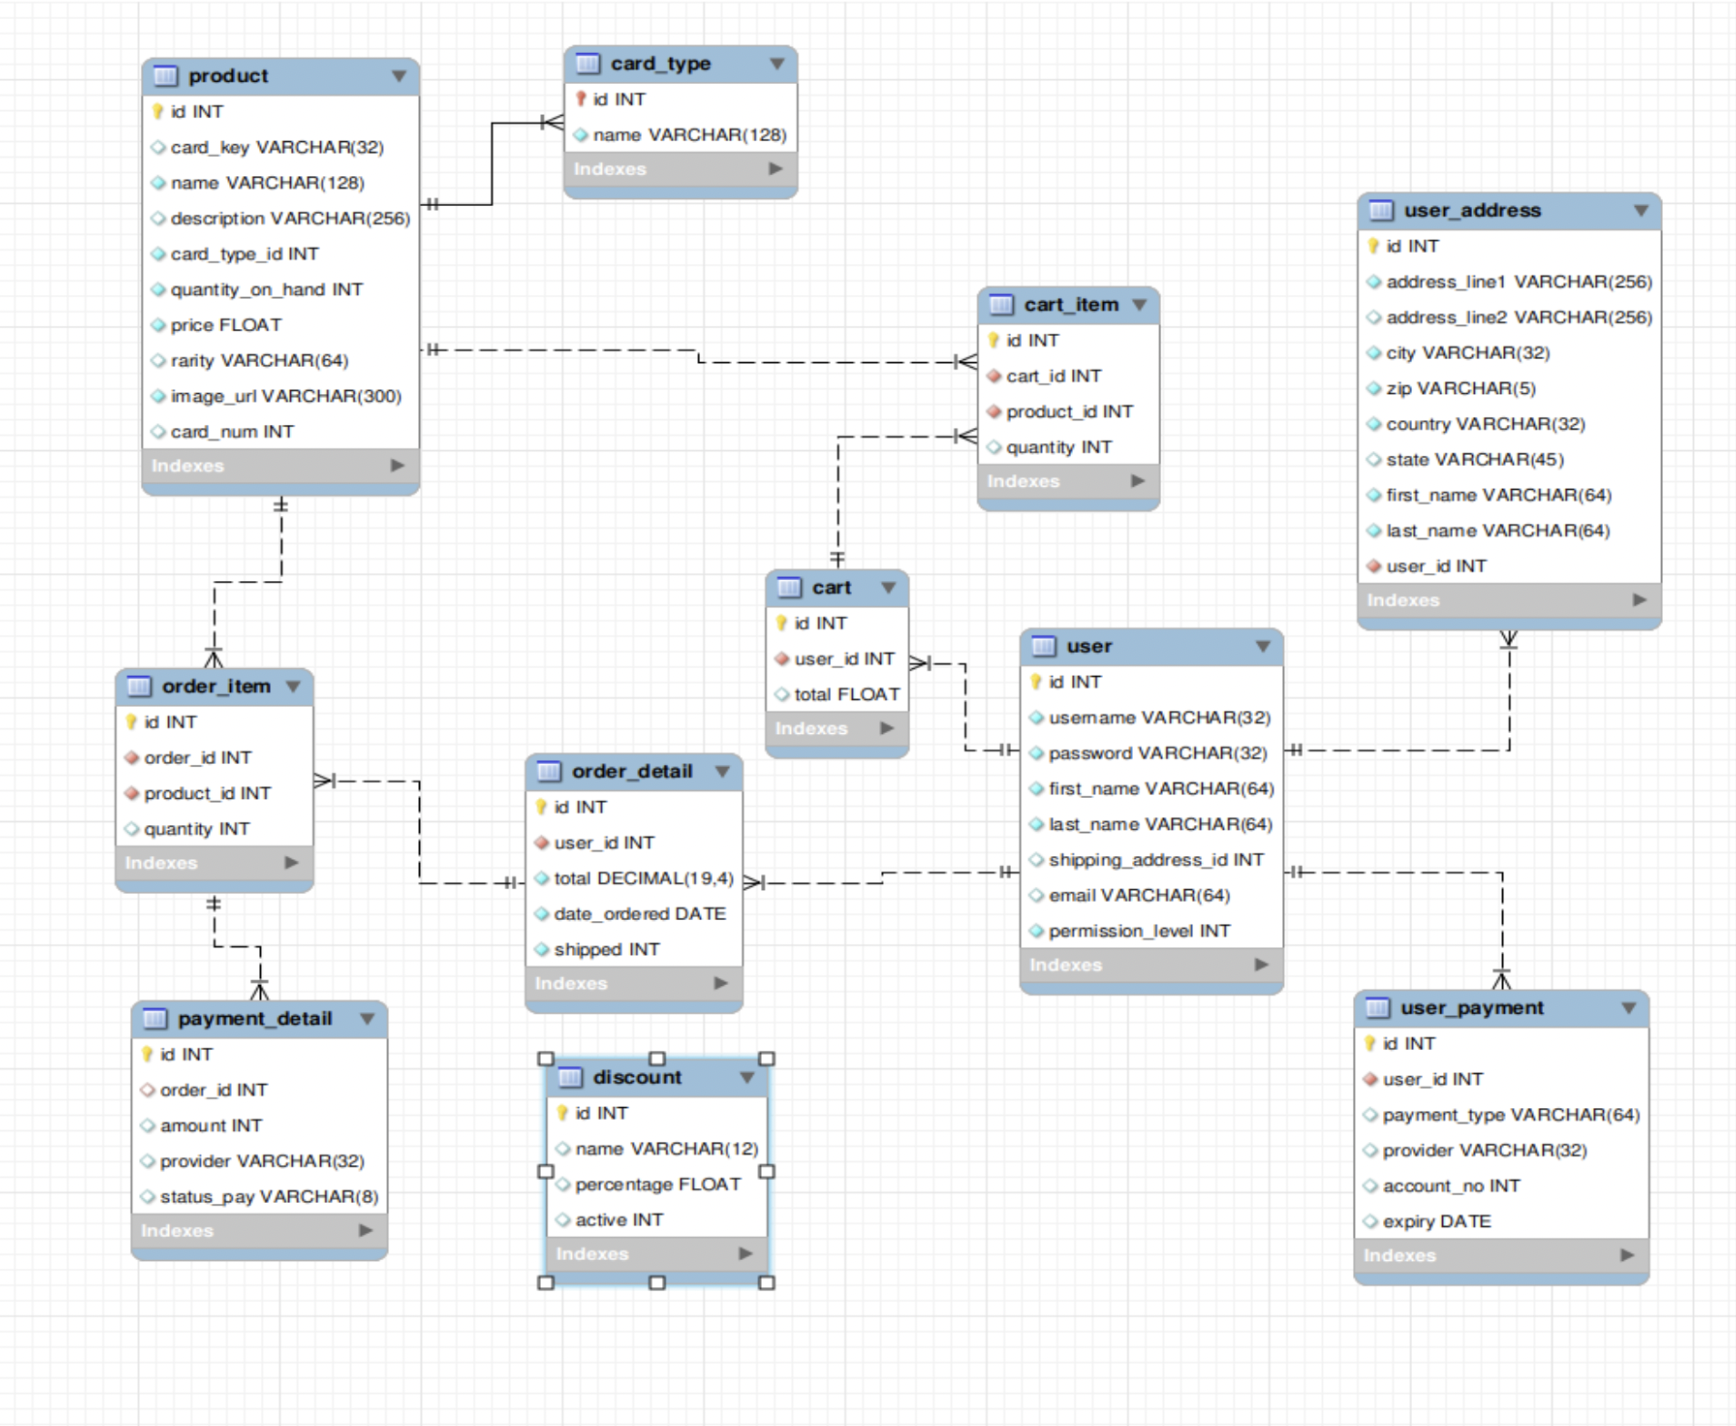The height and width of the screenshot is (1426, 1736).
Task: Click foreign key icon beside cart_item cart_id
Action: (x=994, y=377)
